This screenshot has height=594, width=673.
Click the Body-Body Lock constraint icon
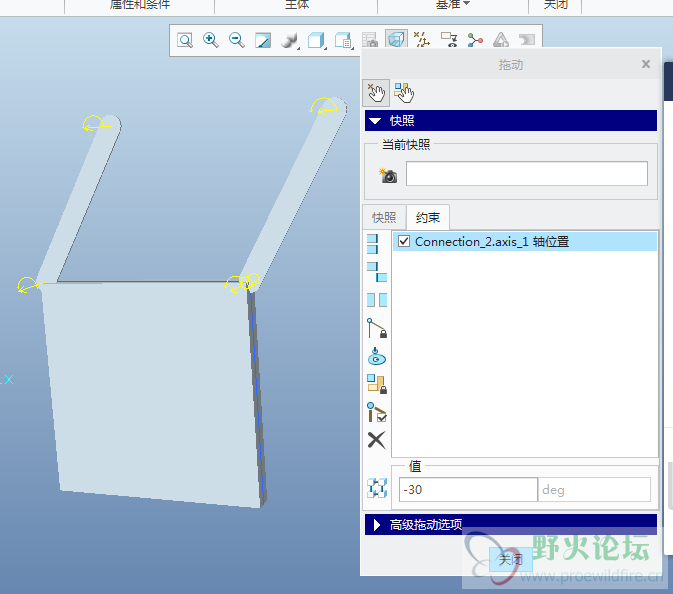[x=377, y=384]
